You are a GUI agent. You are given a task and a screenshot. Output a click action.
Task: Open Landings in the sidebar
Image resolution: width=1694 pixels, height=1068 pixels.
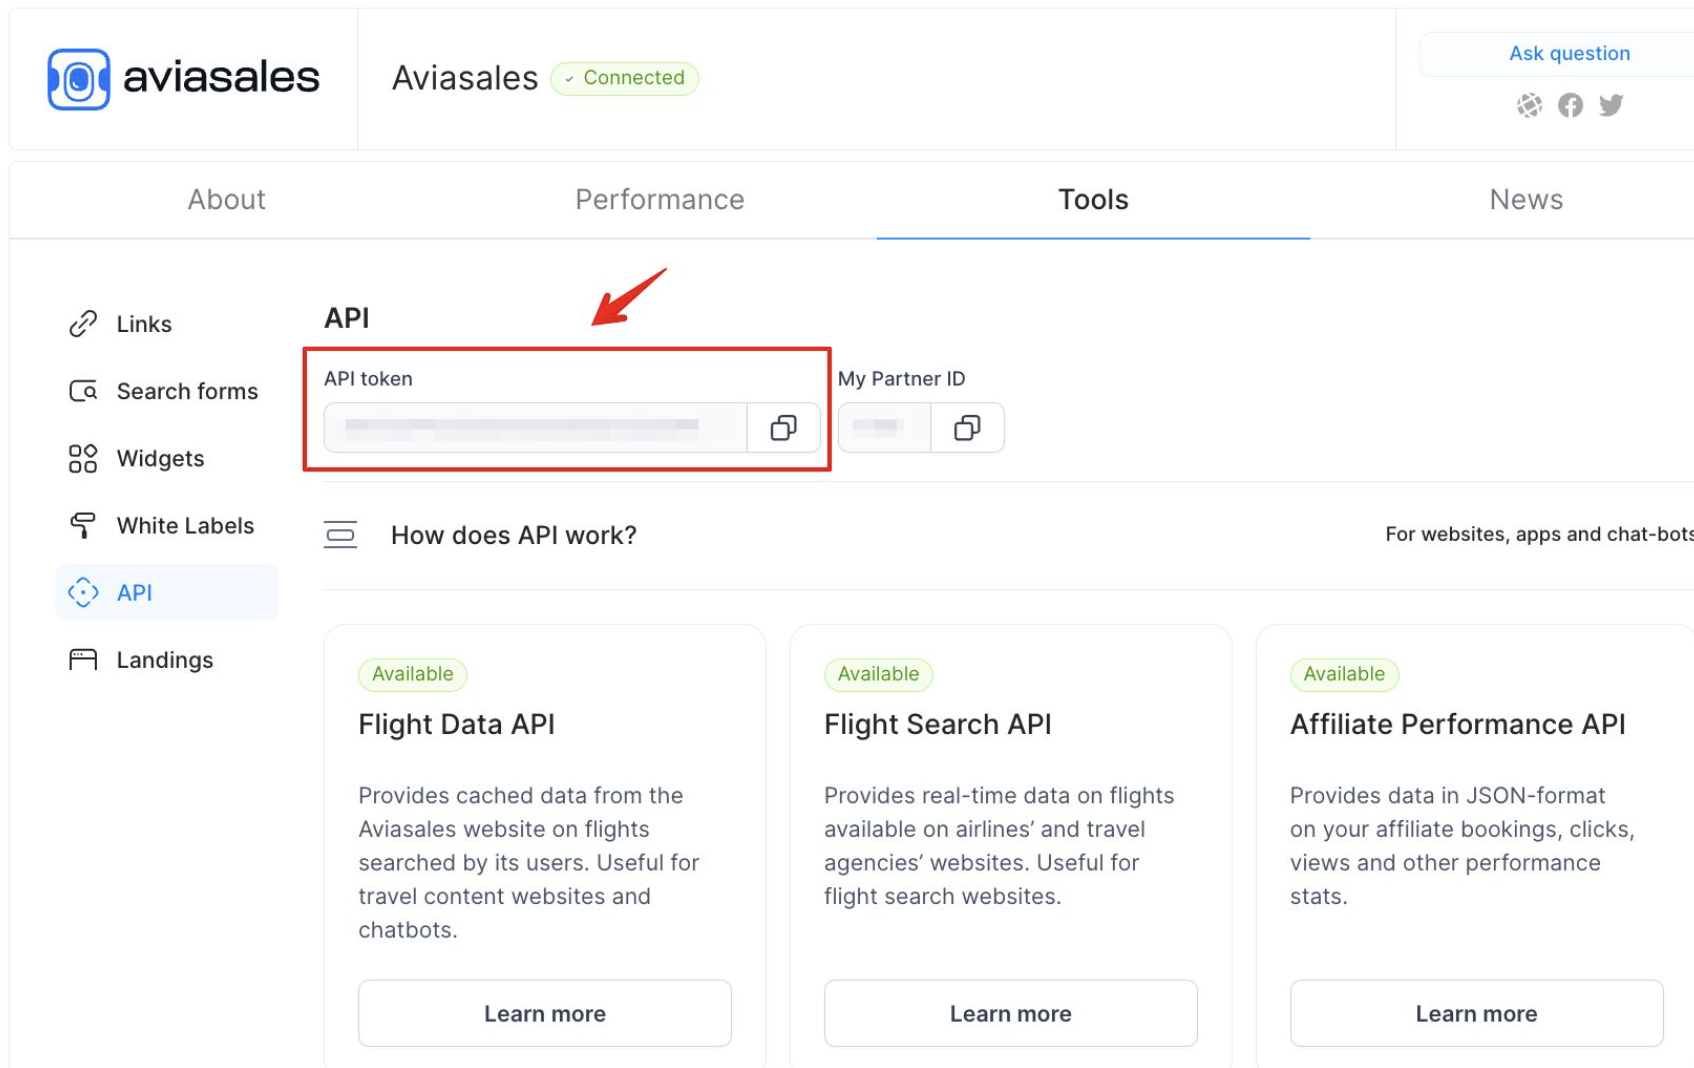(164, 660)
